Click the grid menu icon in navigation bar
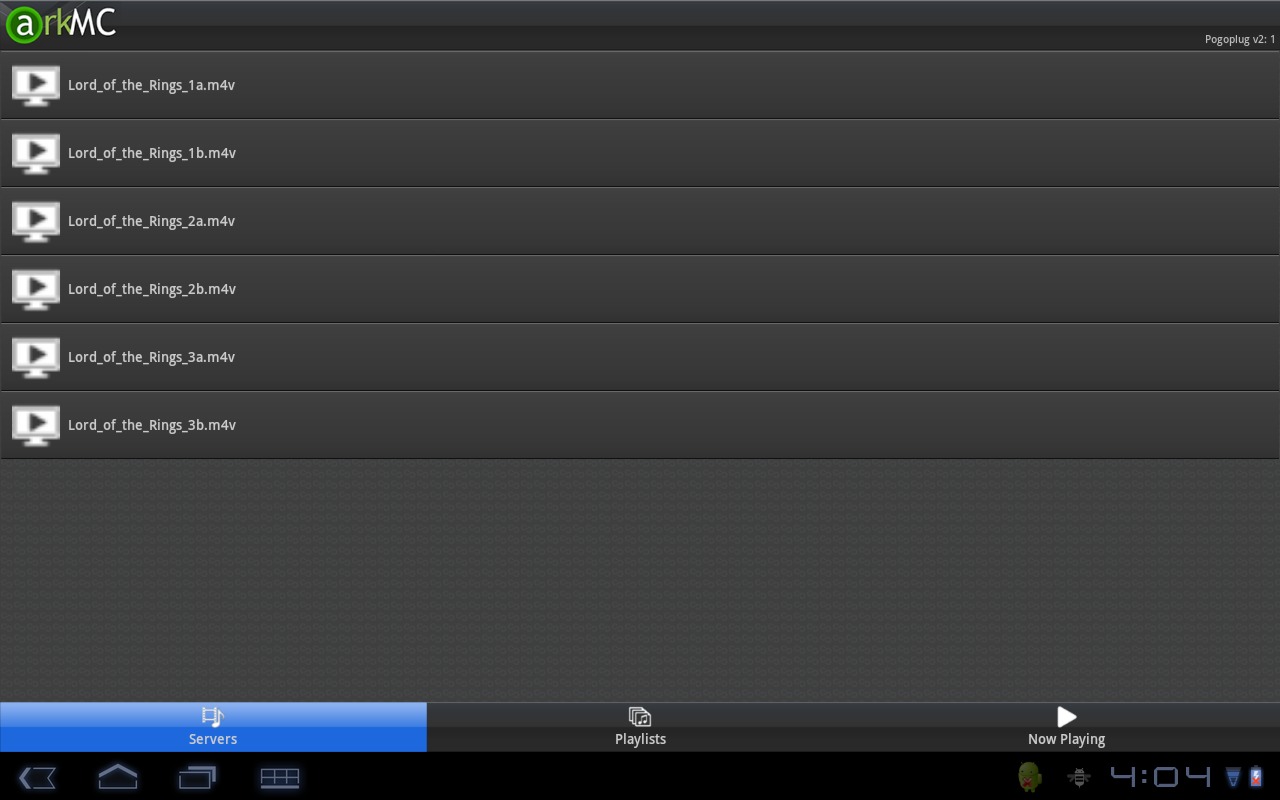This screenshot has width=1280, height=800. [280, 777]
